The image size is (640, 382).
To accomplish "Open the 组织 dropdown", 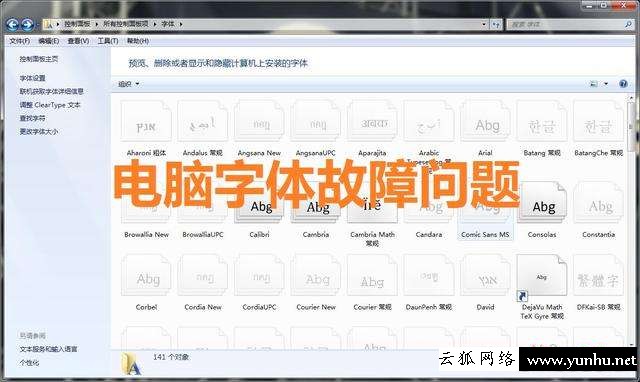I will click(x=129, y=84).
